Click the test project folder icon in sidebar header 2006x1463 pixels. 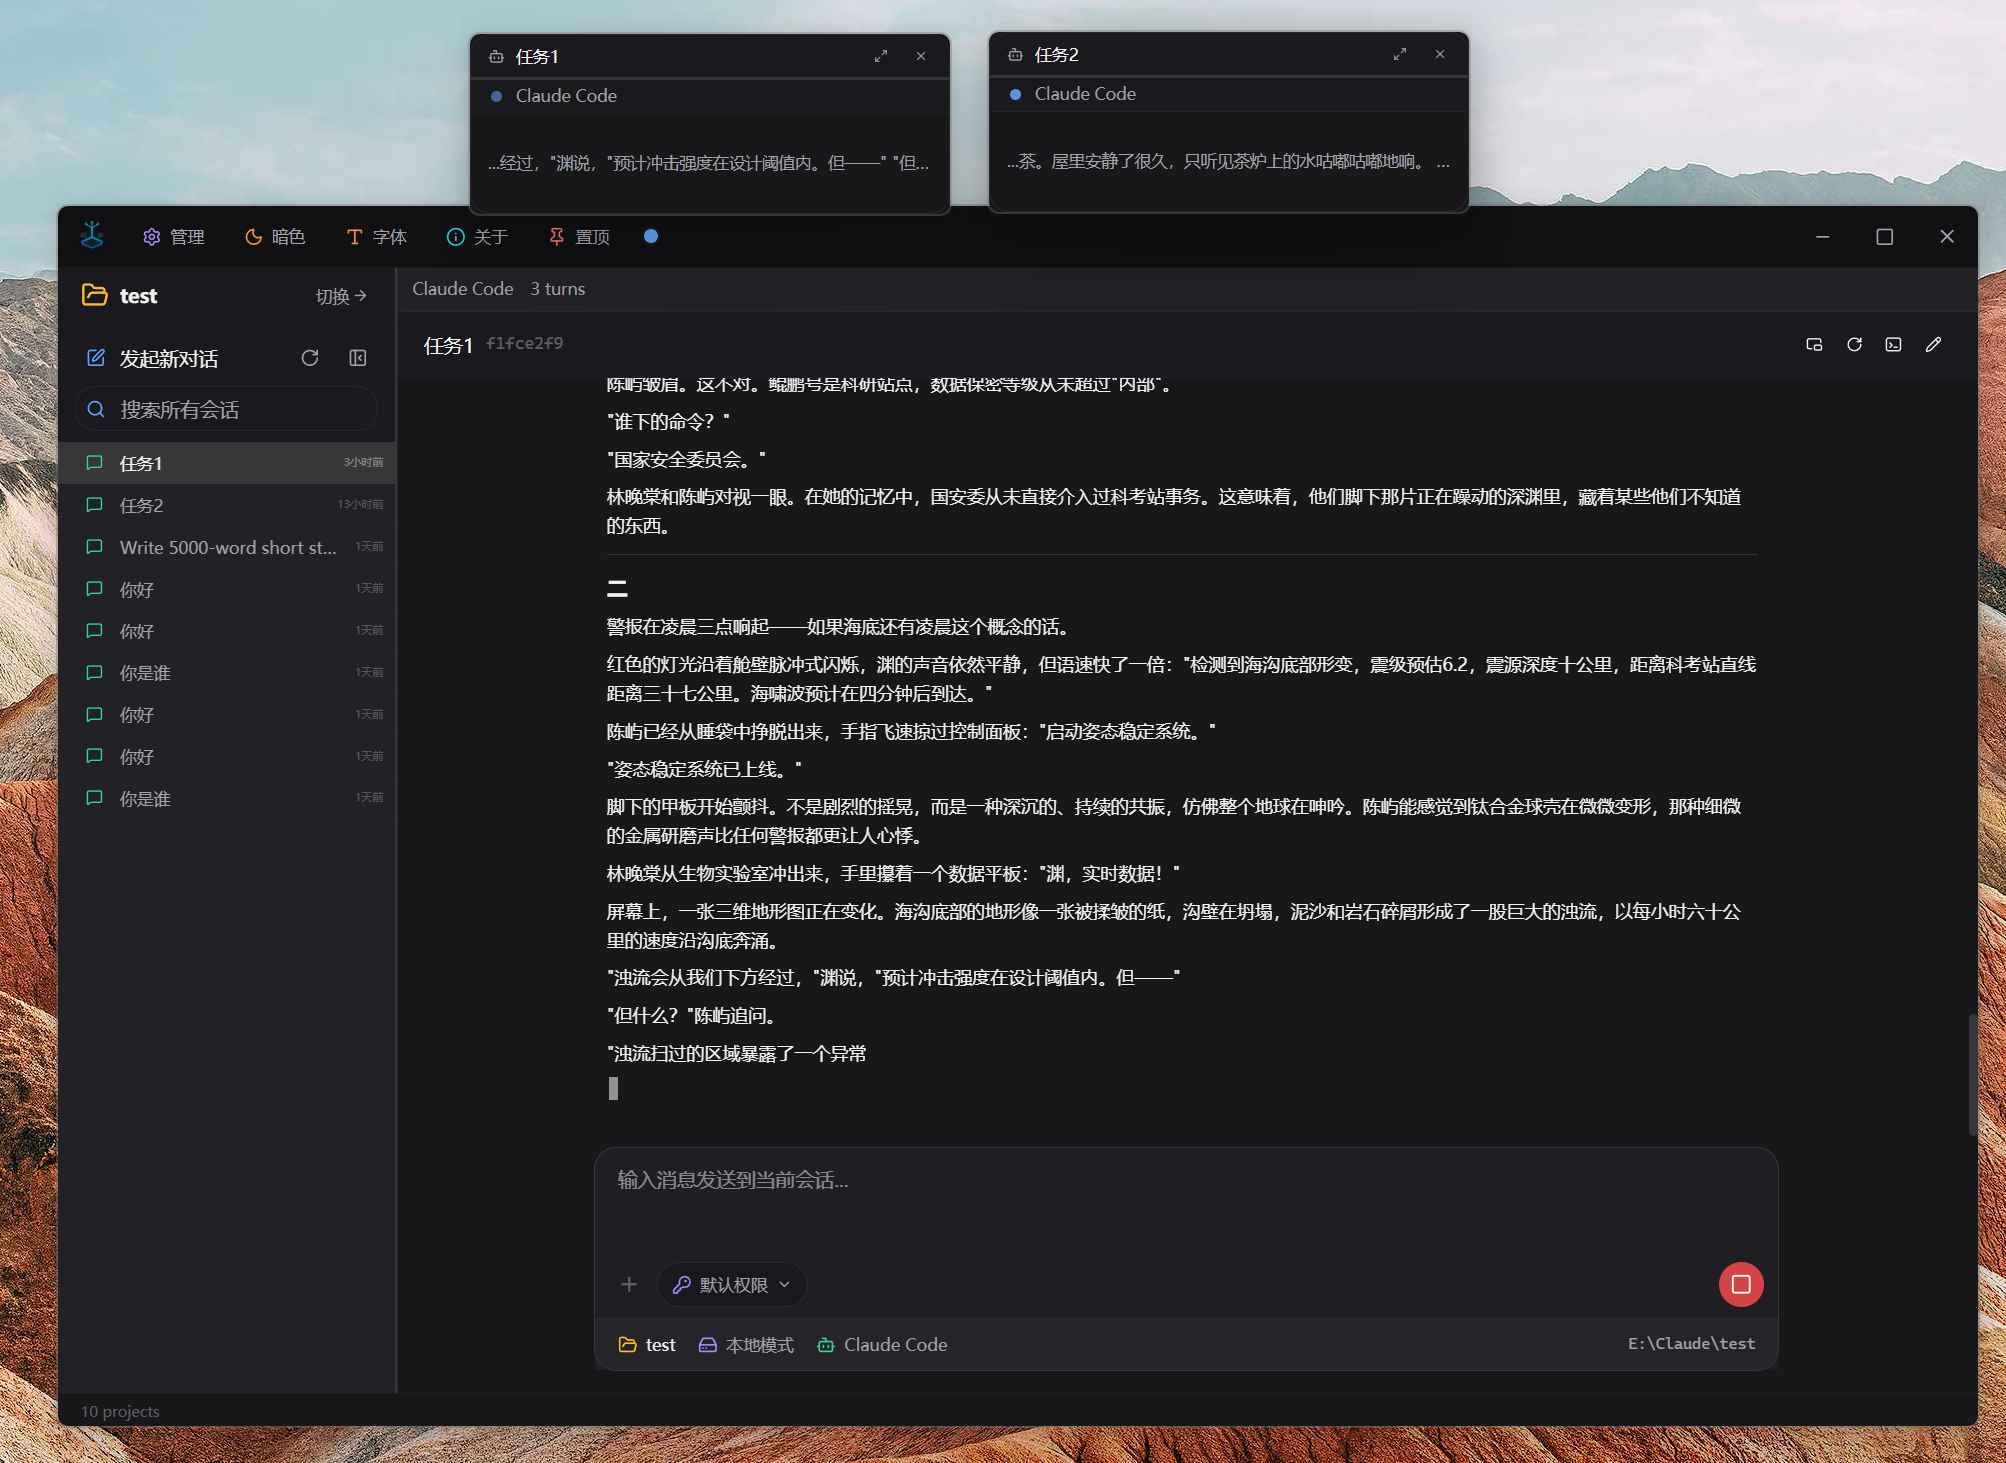pos(95,295)
